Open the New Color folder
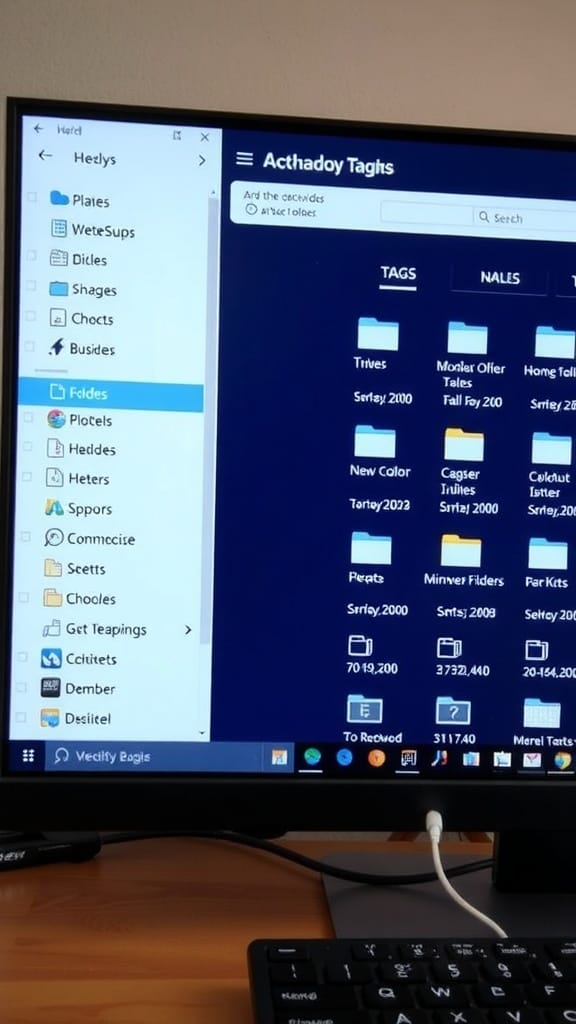This screenshot has height=1024, width=576. [375, 441]
